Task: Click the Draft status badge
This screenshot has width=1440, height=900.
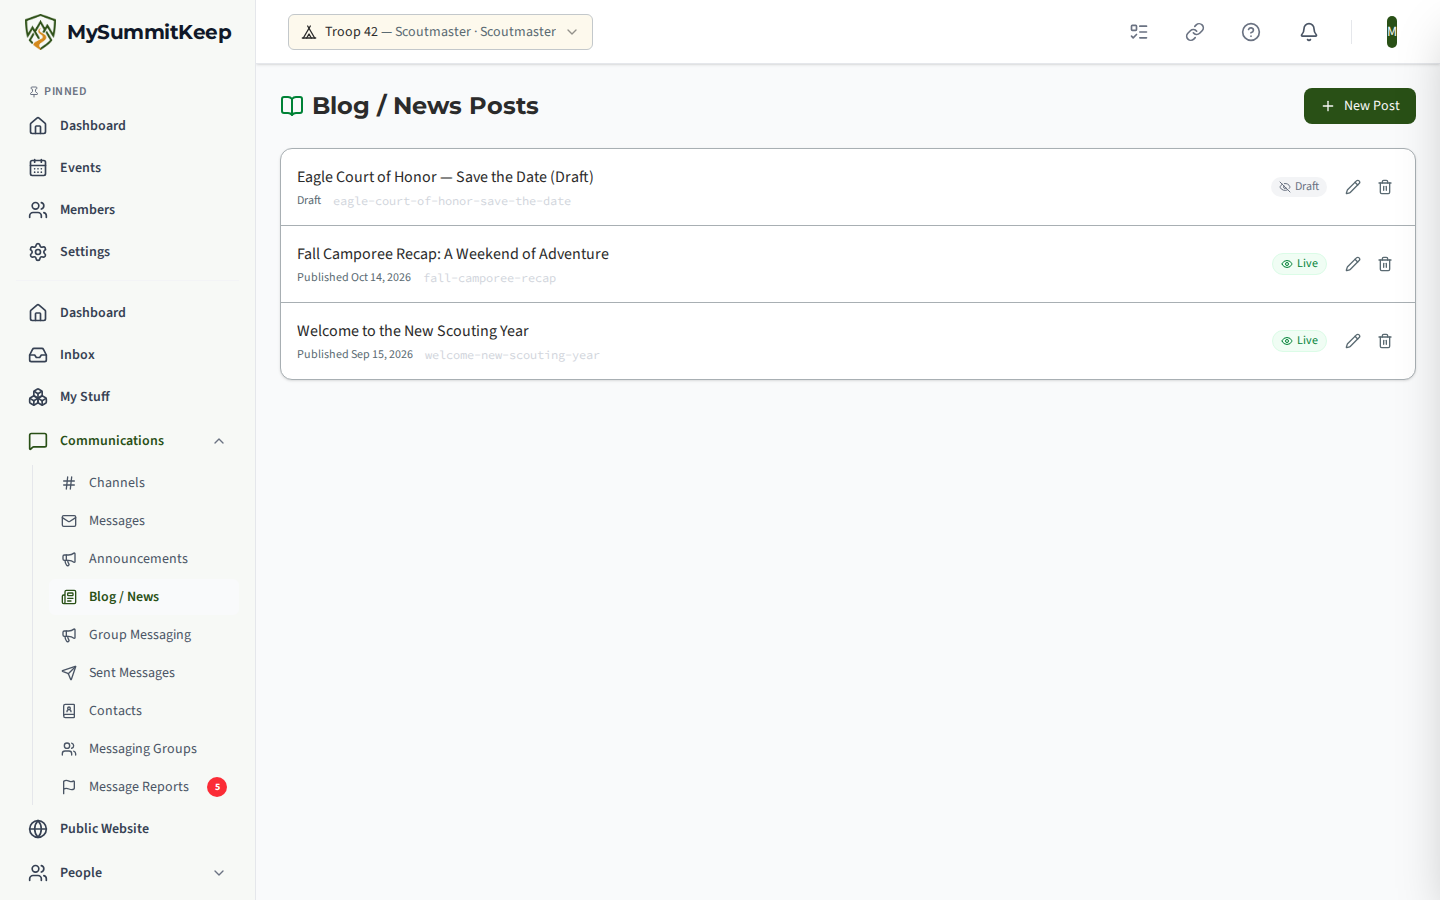Action: [x=1299, y=187]
